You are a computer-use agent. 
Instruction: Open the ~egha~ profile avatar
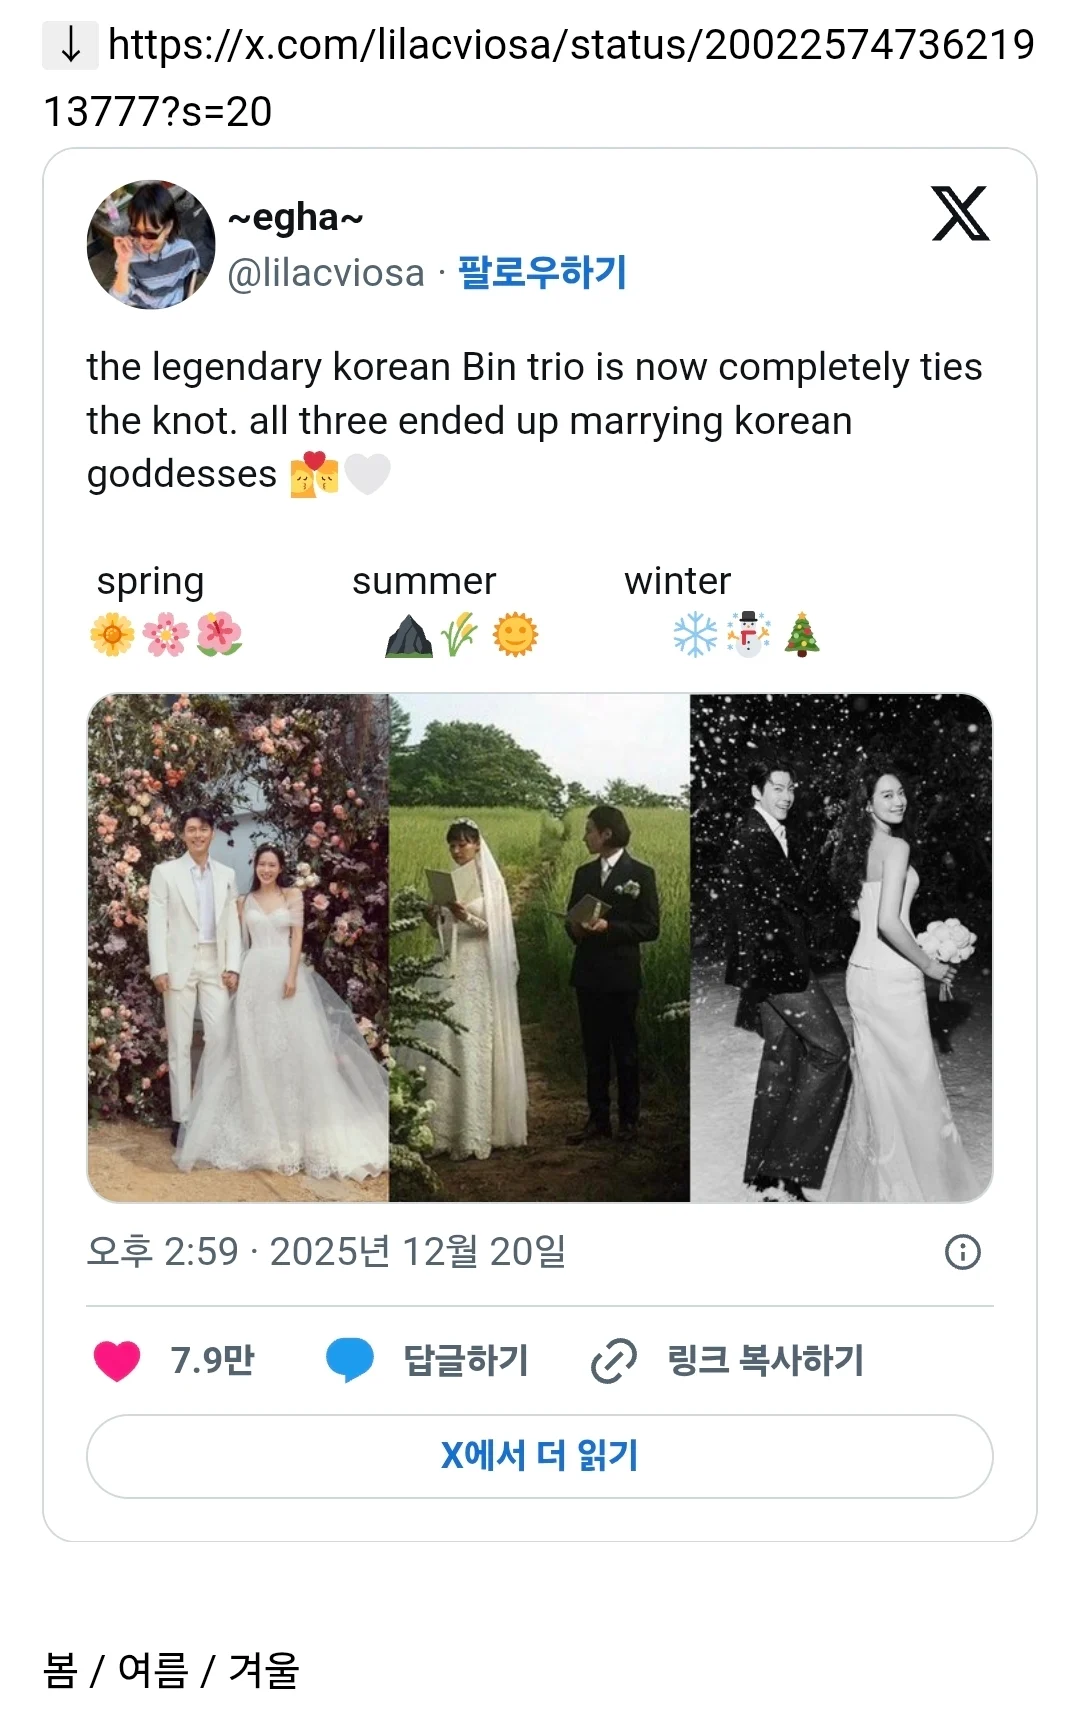click(151, 245)
